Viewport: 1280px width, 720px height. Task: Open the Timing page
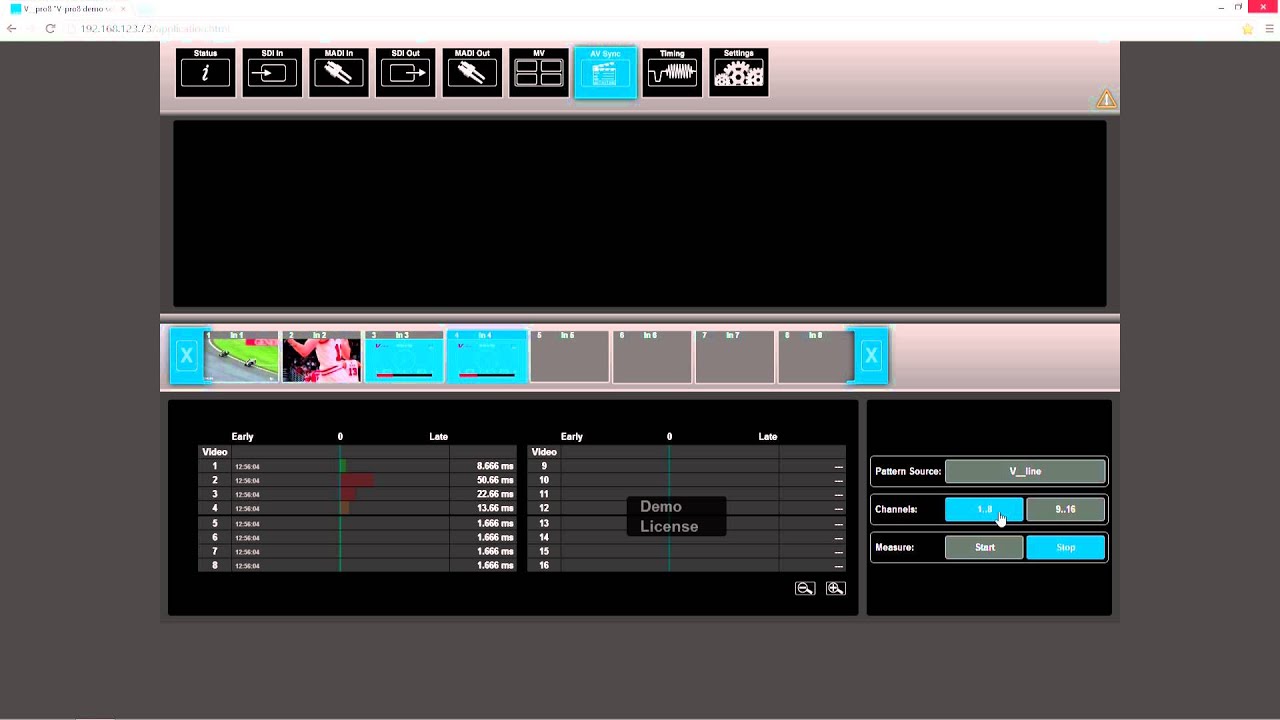[x=672, y=72]
